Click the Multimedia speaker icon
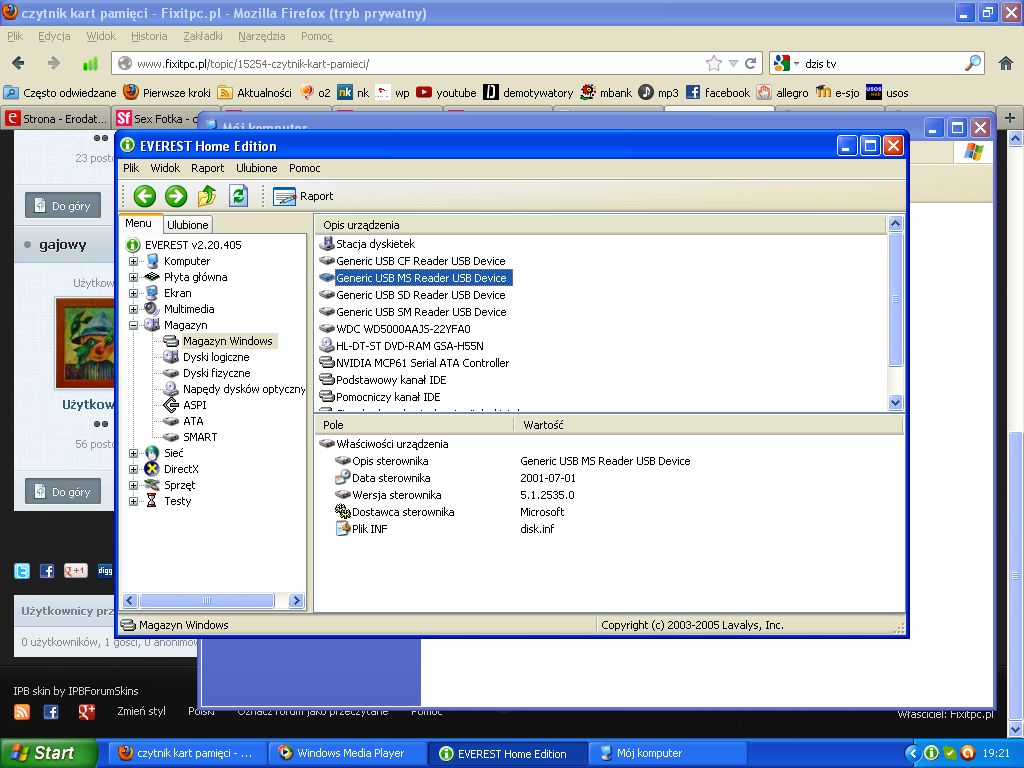This screenshot has width=1024, height=768. click(x=152, y=309)
